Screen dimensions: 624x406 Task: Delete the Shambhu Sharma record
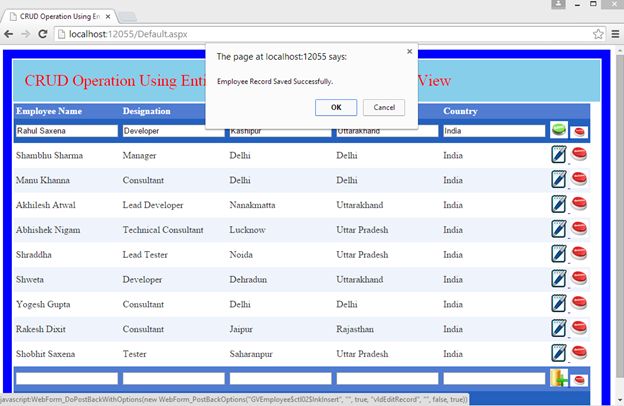(x=579, y=154)
